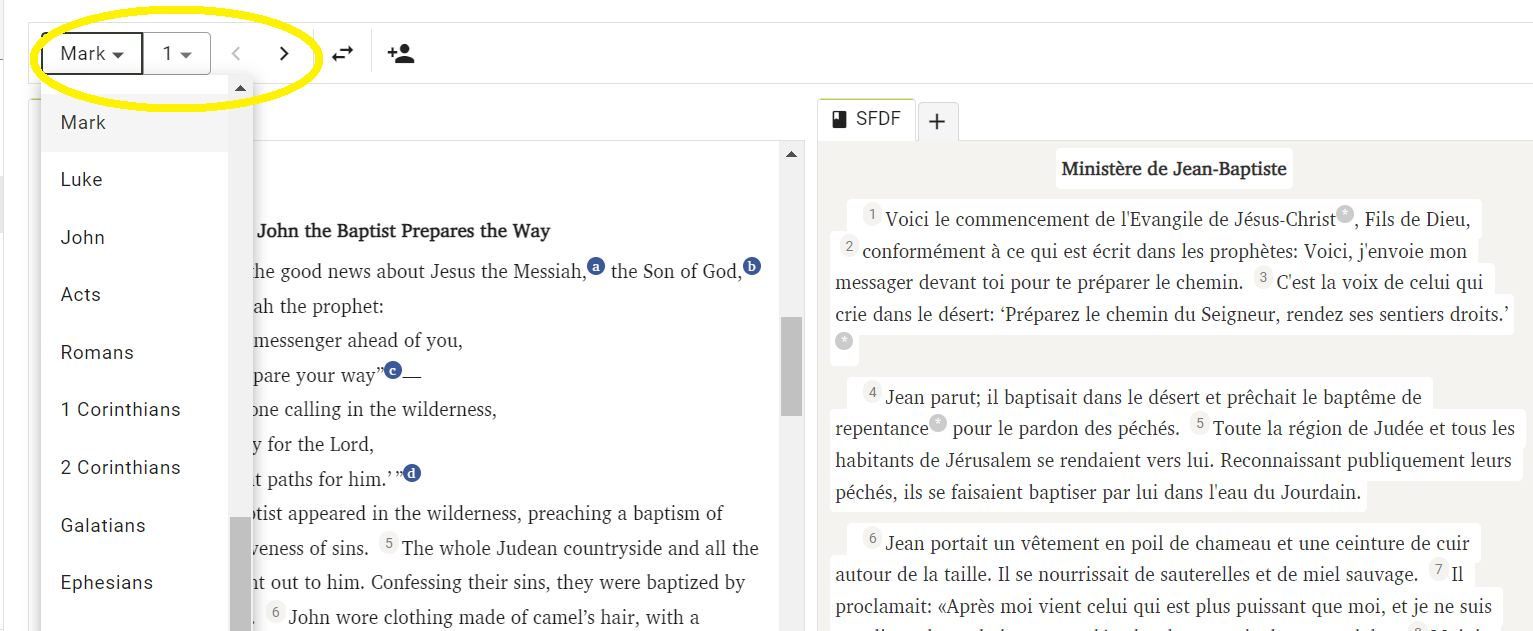Viewport: 1533px width, 631px height.
Task: Click the swap panels arrows icon
Action: pyautogui.click(x=343, y=54)
